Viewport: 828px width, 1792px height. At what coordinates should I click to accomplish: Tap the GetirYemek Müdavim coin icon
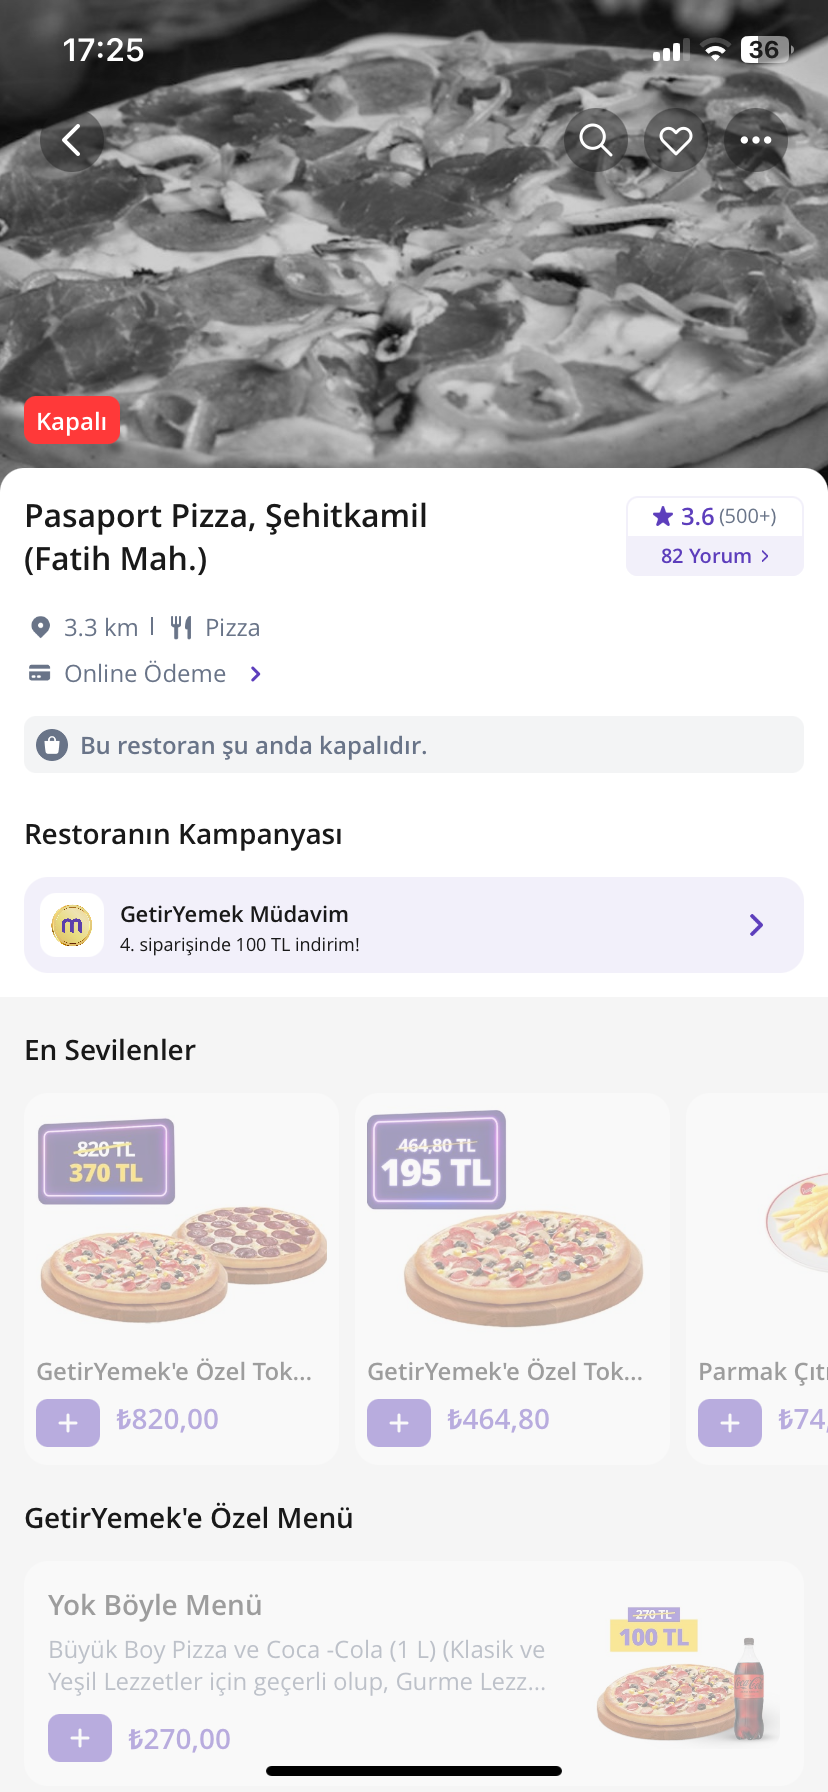click(x=72, y=925)
